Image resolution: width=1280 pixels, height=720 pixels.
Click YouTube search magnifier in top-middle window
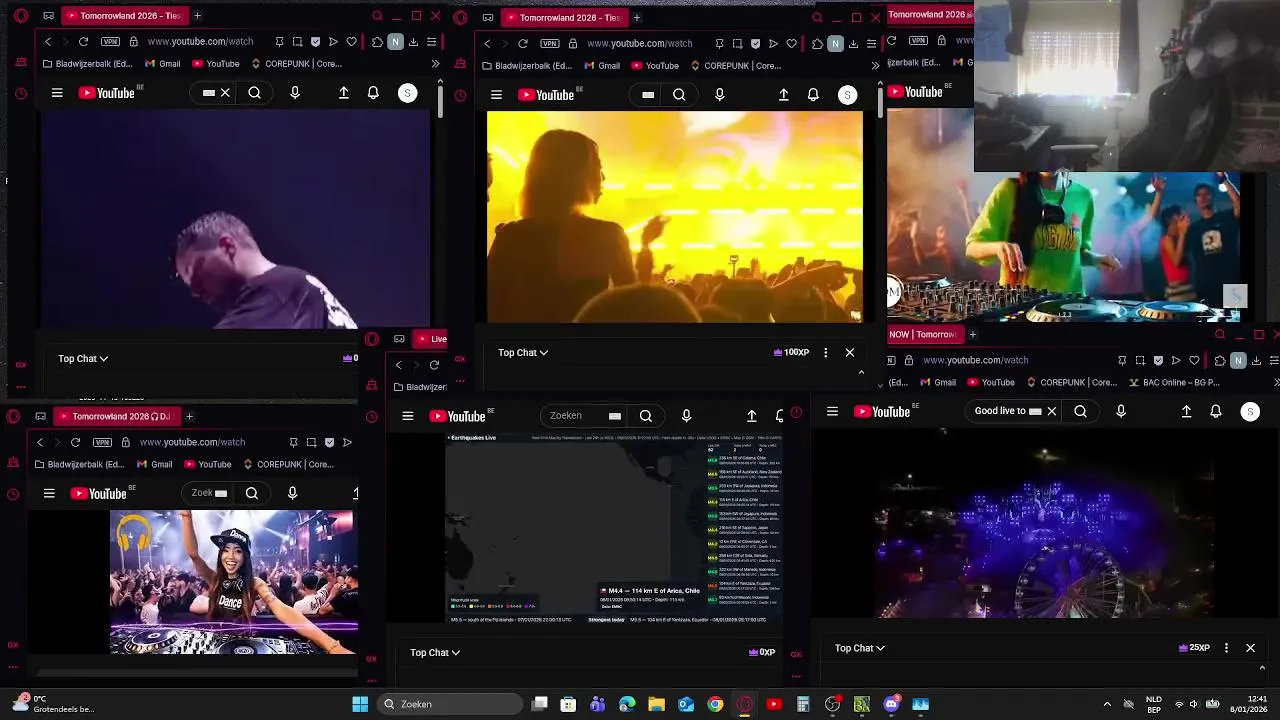[x=679, y=95]
